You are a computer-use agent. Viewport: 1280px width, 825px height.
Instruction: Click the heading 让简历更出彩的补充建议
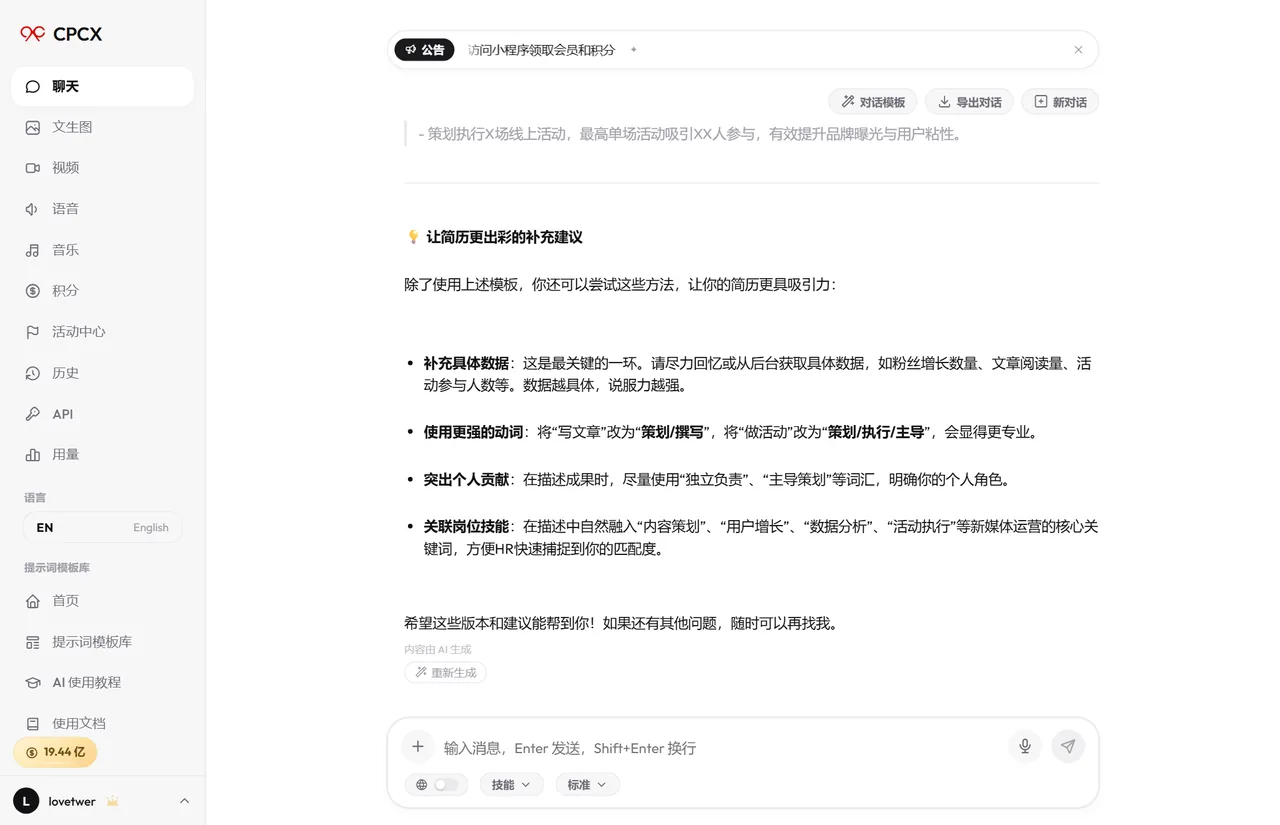(504, 237)
